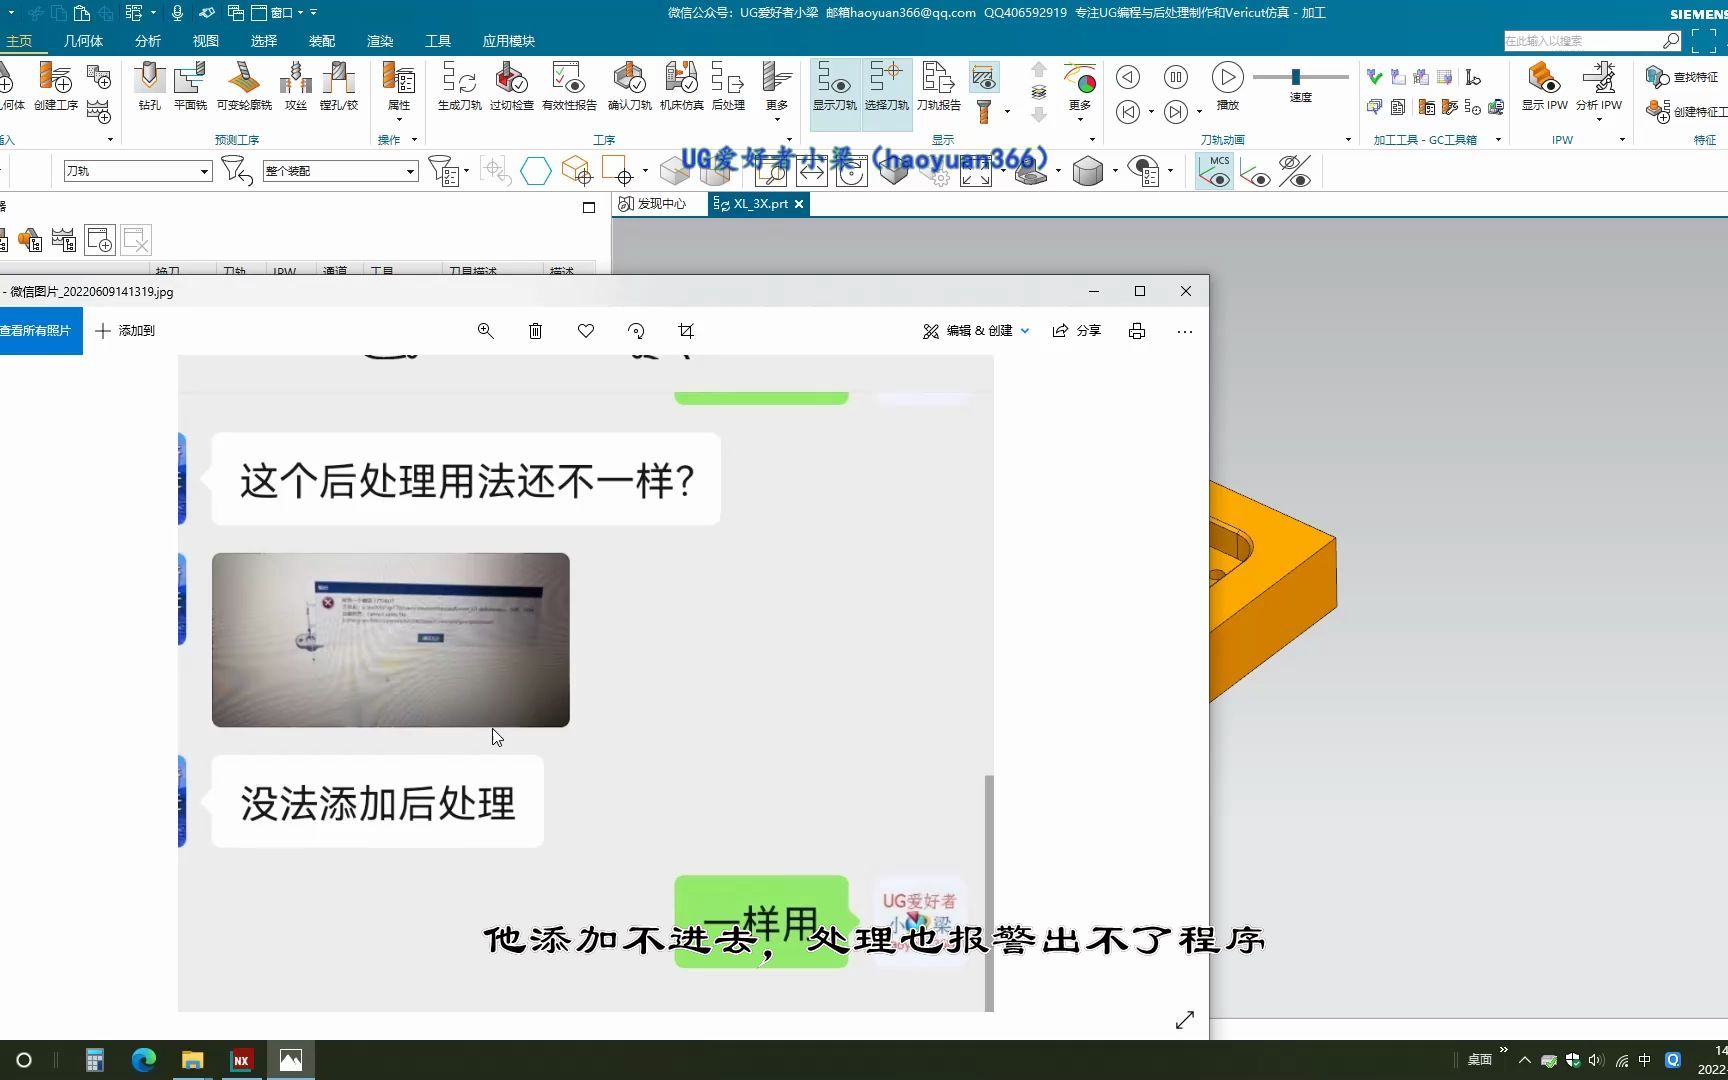Image resolution: width=1728 pixels, height=1080 pixels.
Task: Toggle 选择刀轨 toolpath selection mode
Action: [x=887, y=85]
